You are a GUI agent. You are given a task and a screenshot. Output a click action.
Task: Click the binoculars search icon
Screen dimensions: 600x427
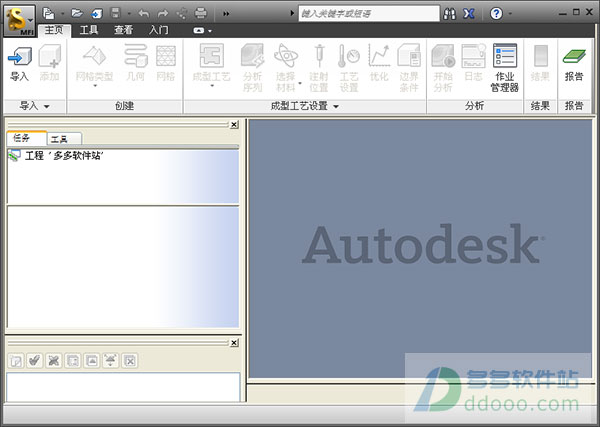449,14
